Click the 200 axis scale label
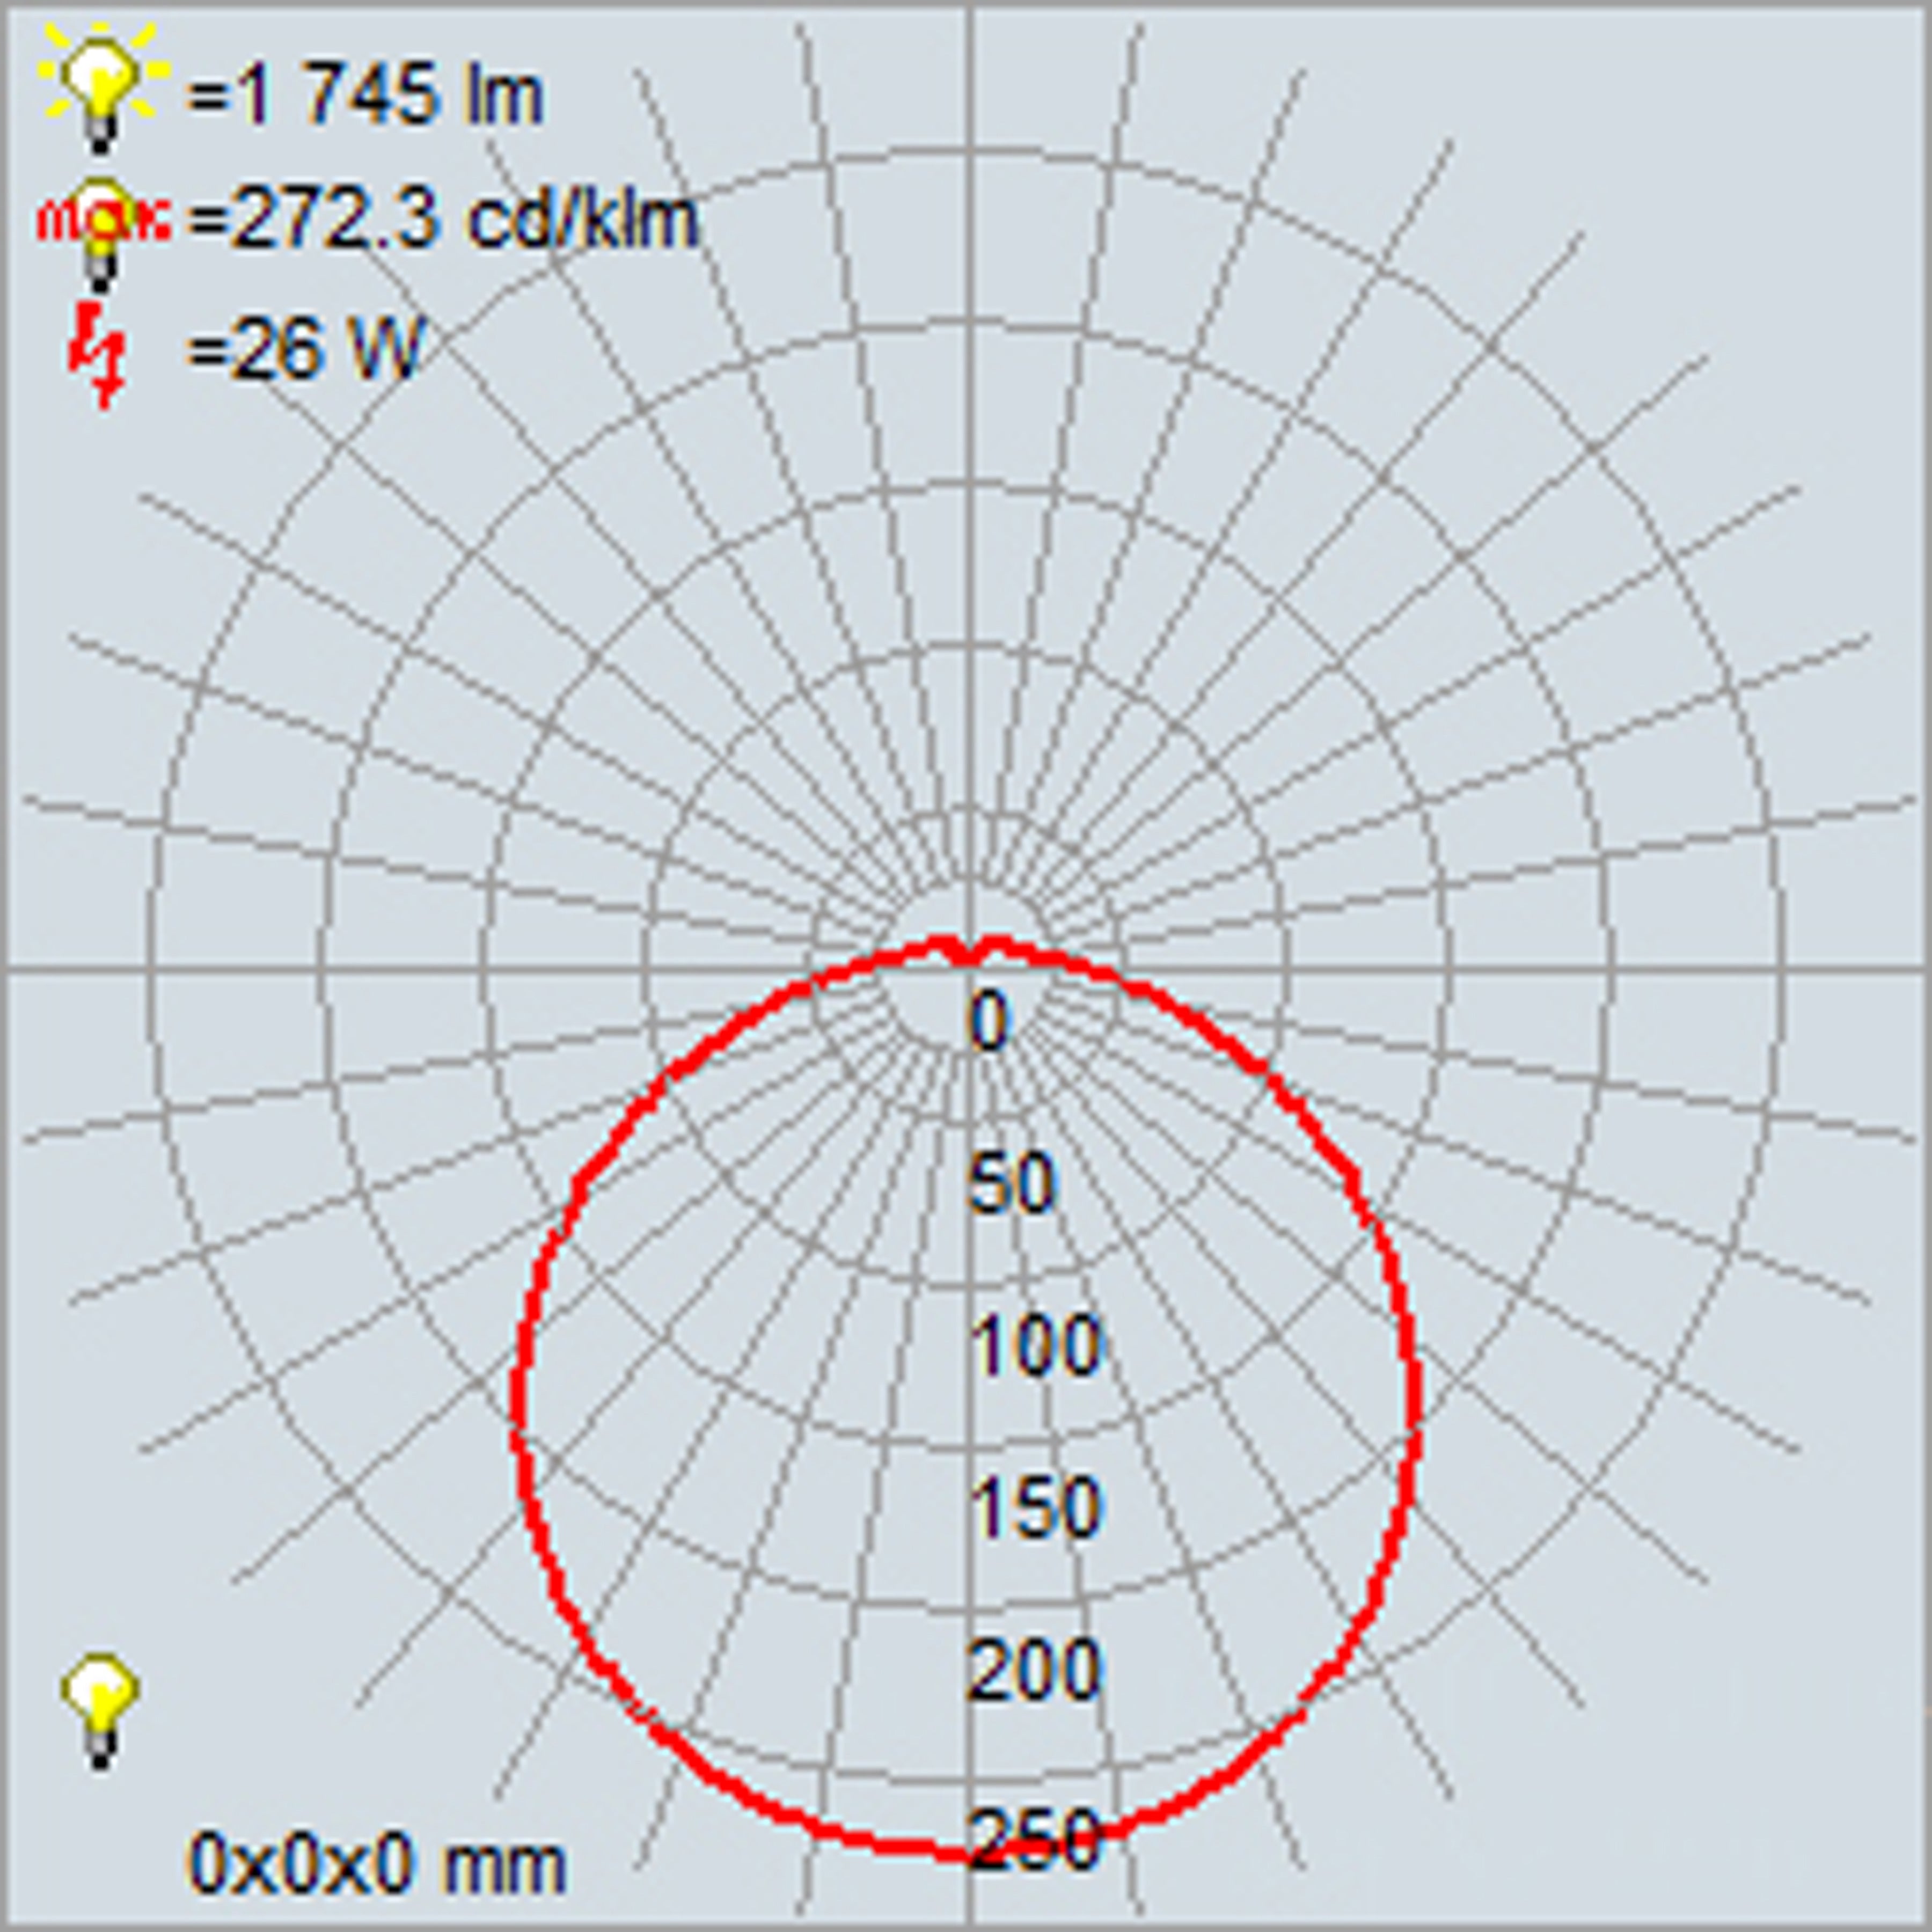Viewport: 1932px width, 1932px height. [x=1036, y=1670]
